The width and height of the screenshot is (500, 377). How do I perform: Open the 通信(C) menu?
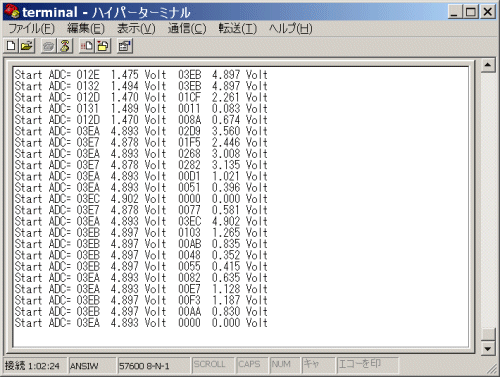click(x=187, y=28)
